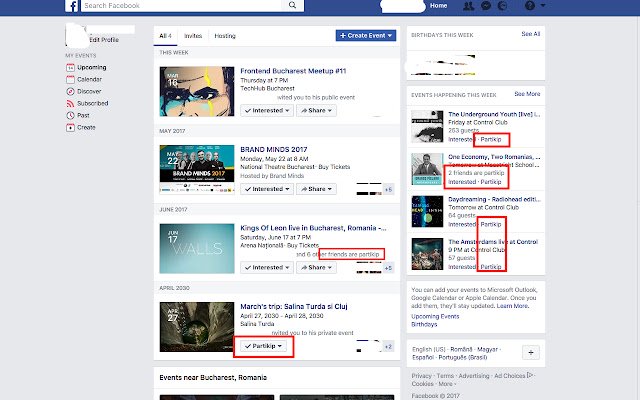Open Edit Profile link

pyautogui.click(x=104, y=40)
